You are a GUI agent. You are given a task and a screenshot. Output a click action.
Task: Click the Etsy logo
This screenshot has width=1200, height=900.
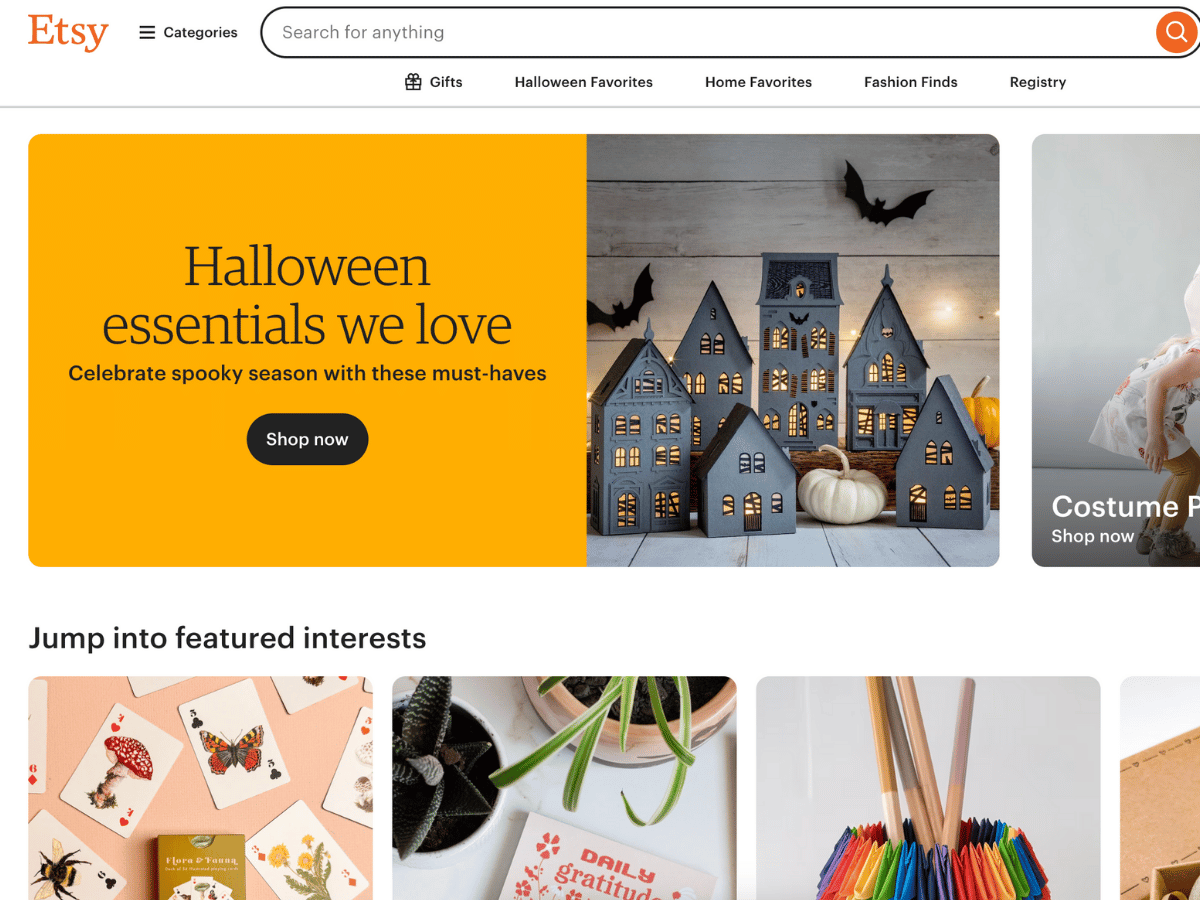68,32
